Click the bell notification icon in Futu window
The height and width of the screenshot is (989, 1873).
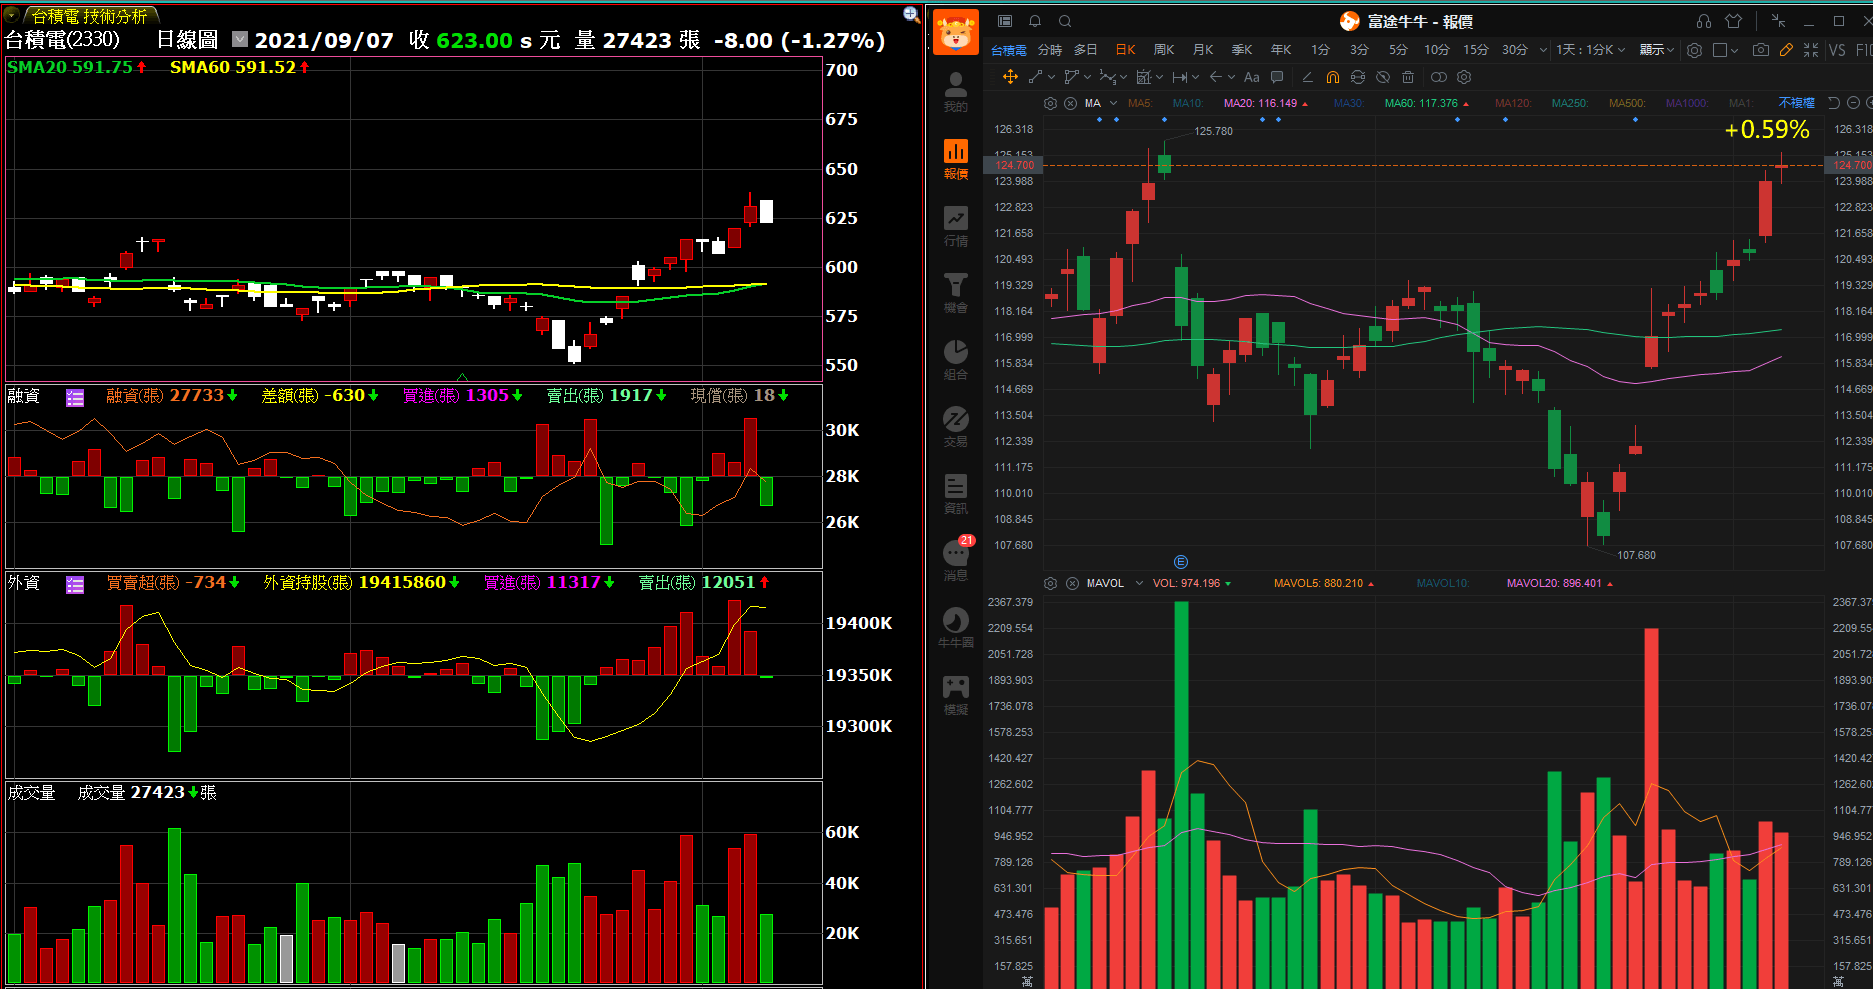click(x=1035, y=21)
